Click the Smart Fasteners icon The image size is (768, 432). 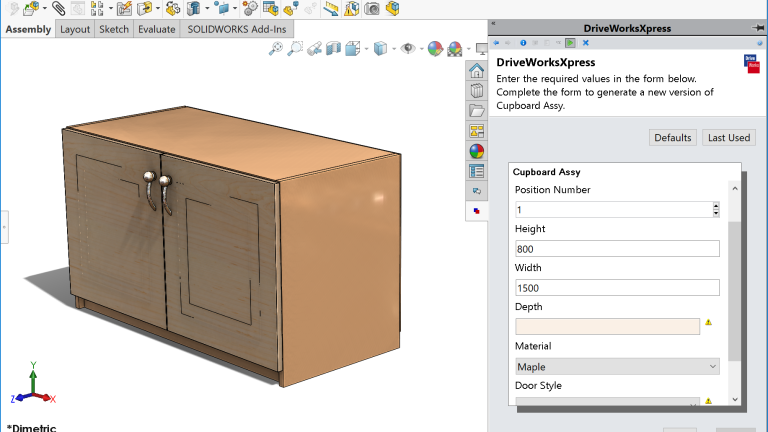pyautogui.click(x=124, y=8)
